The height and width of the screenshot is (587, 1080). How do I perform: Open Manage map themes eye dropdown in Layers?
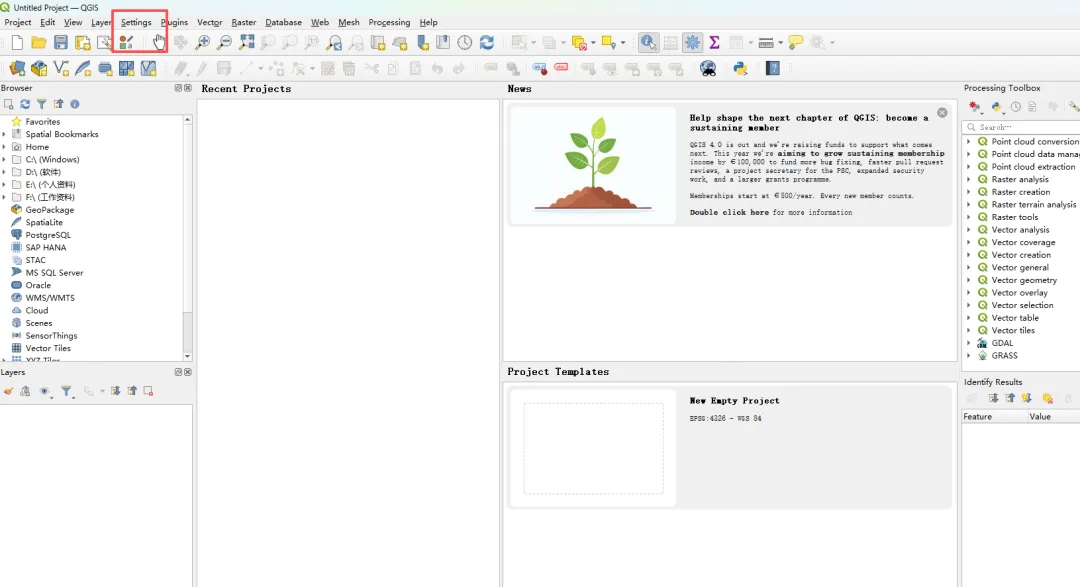[45, 391]
